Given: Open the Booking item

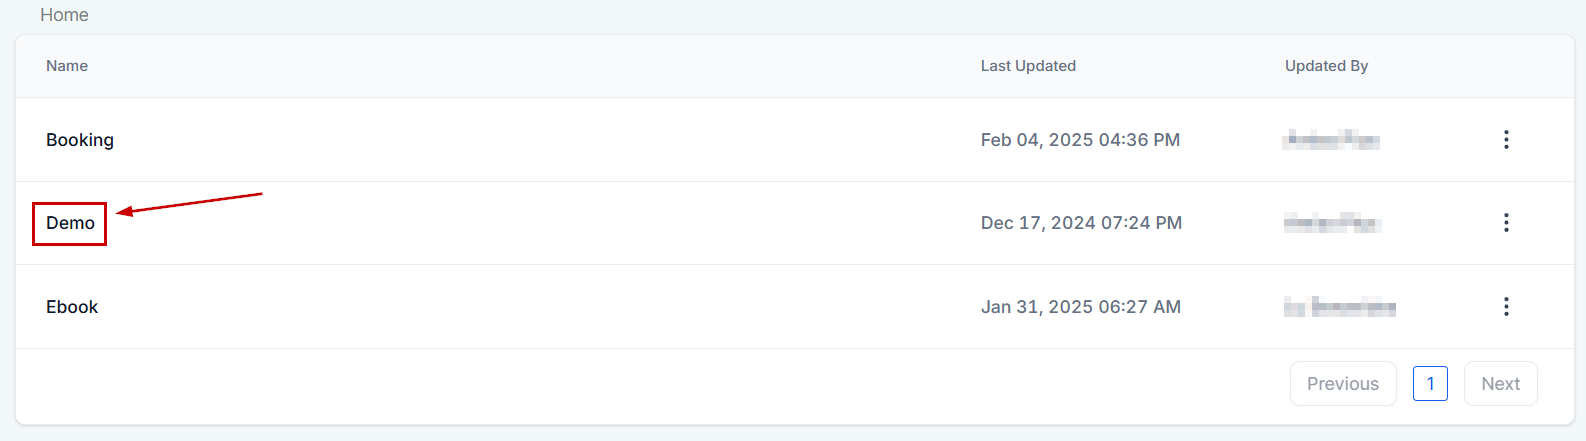Looking at the screenshot, I should tap(80, 140).
